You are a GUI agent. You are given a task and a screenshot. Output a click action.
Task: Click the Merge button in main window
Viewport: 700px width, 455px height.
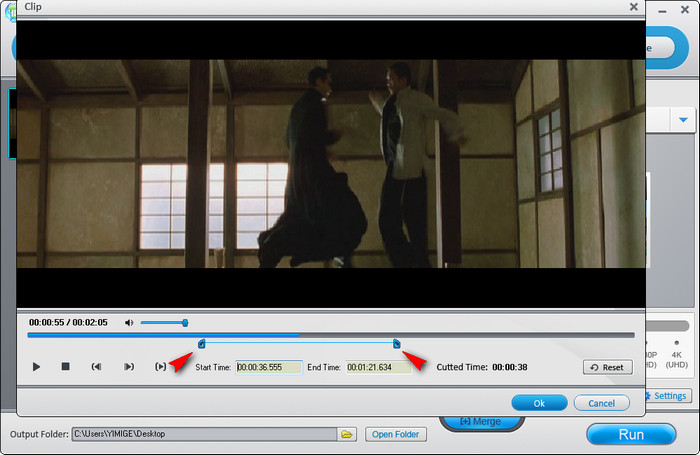pos(480,422)
